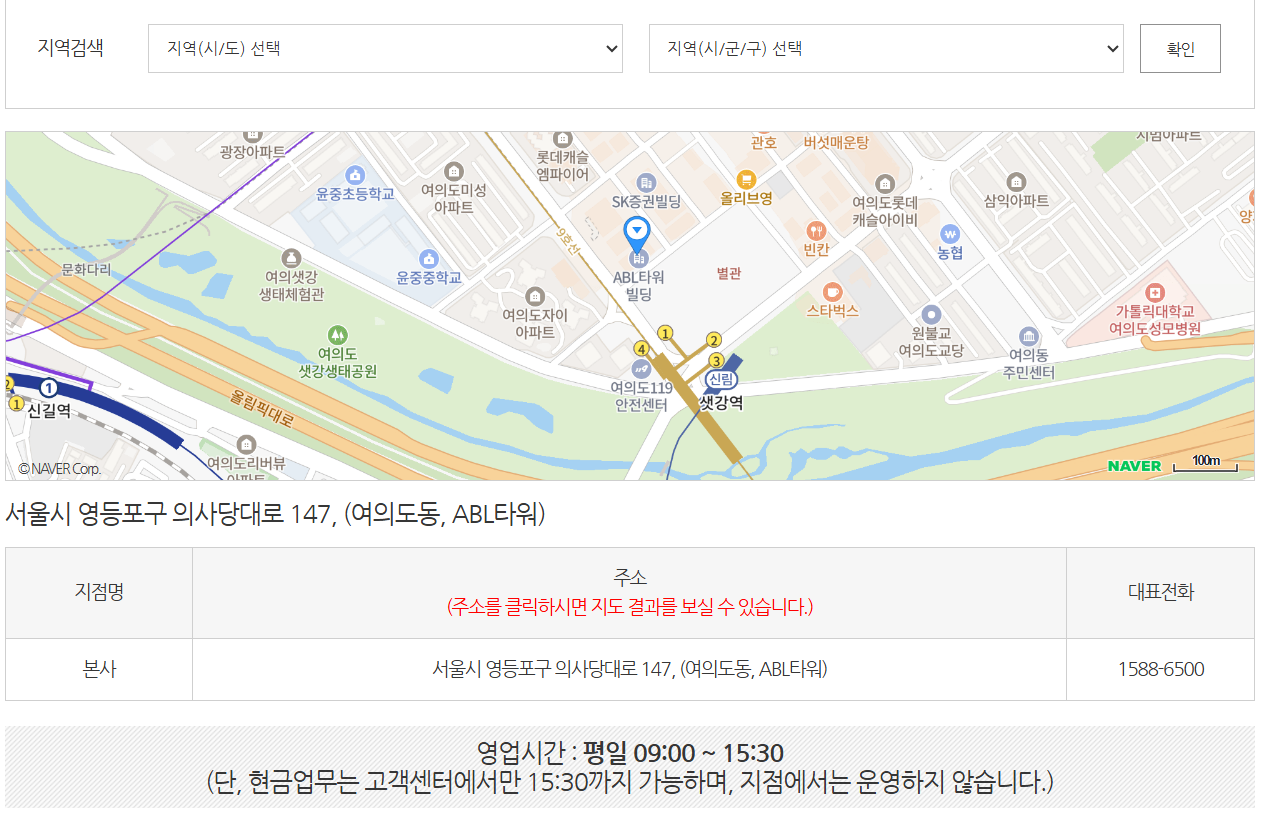Click the 신림 line badge at 샛강역
The height and width of the screenshot is (832, 1279).
720,380
